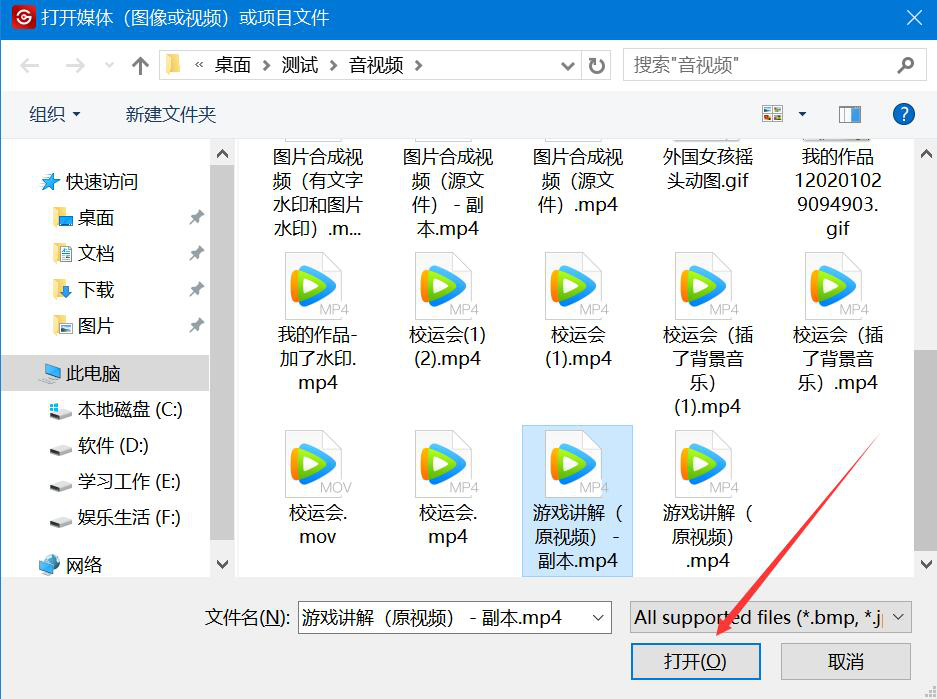The height and width of the screenshot is (699, 937).
Task: Expand the chevron after 音视频 breadcrumb
Action: (418, 65)
